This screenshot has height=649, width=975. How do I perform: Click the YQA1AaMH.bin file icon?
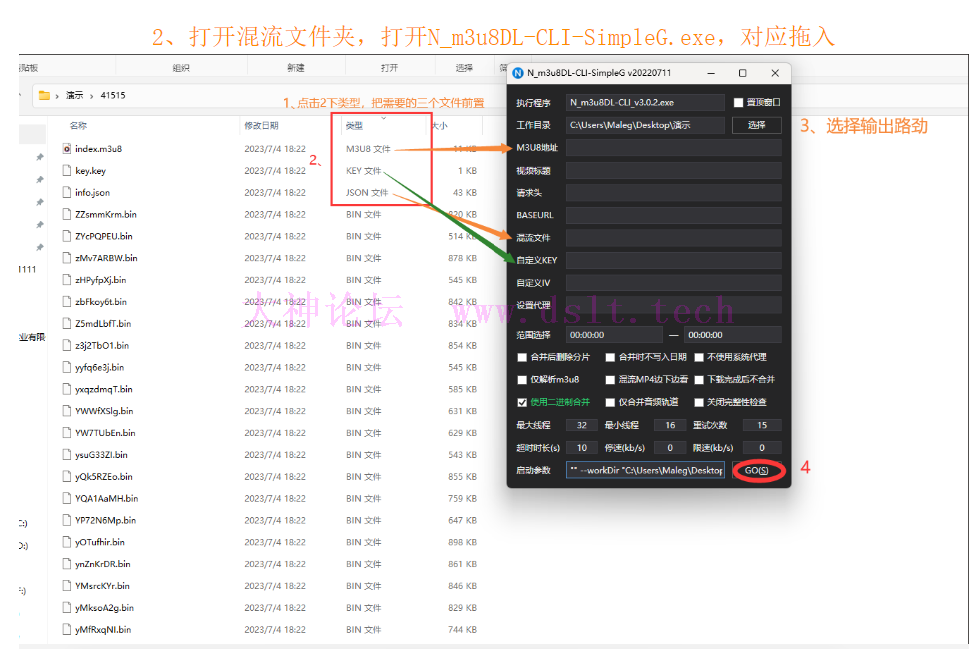(x=67, y=498)
